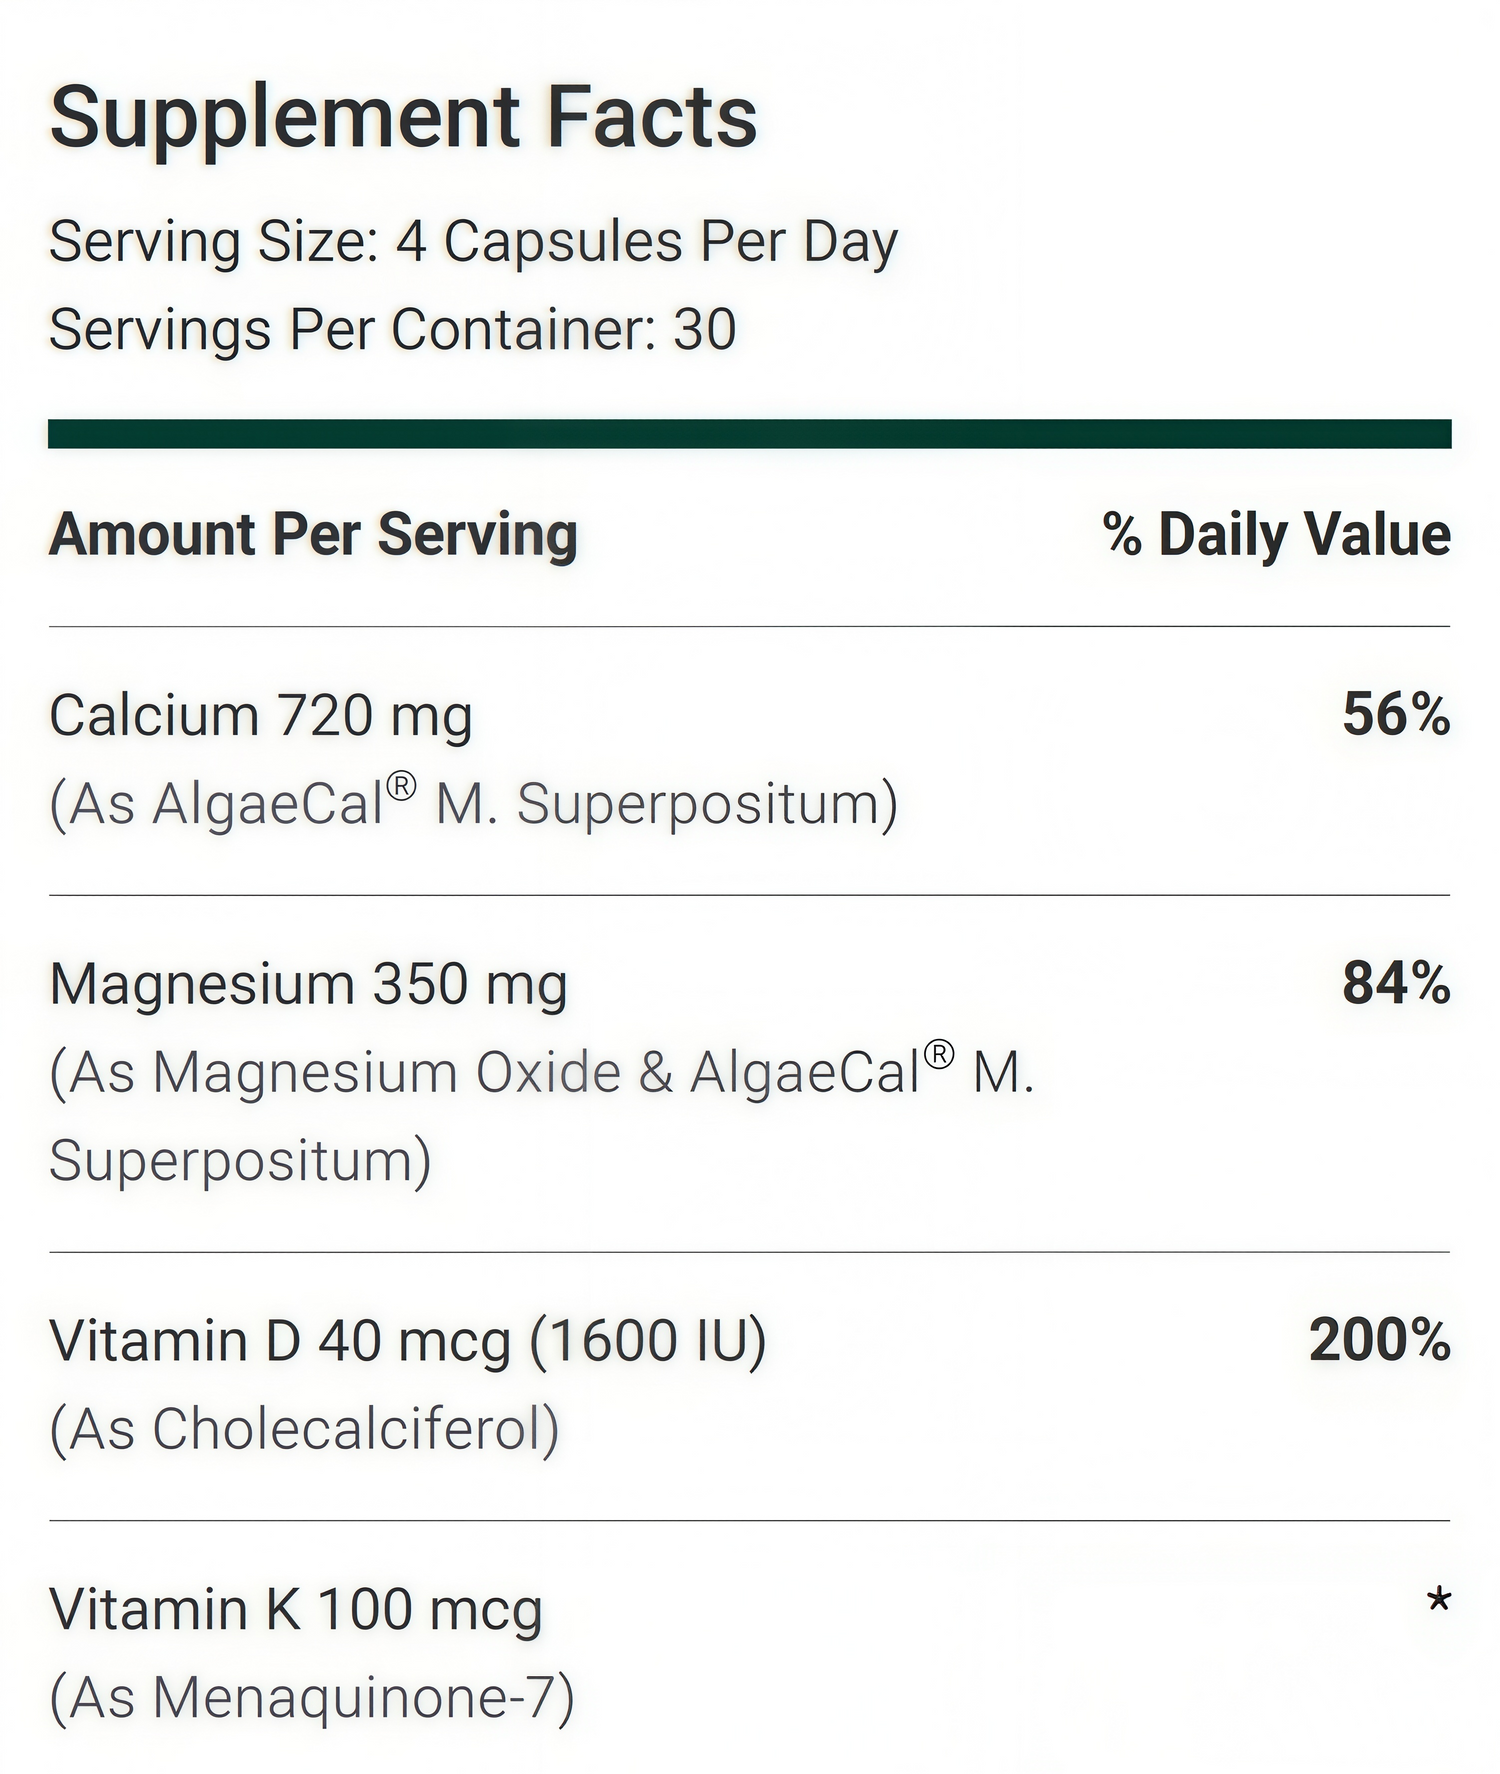Click the AlgaeCal M. Superpositum note under Calcium
This screenshot has height=1774, width=1500.
pyautogui.click(x=473, y=804)
